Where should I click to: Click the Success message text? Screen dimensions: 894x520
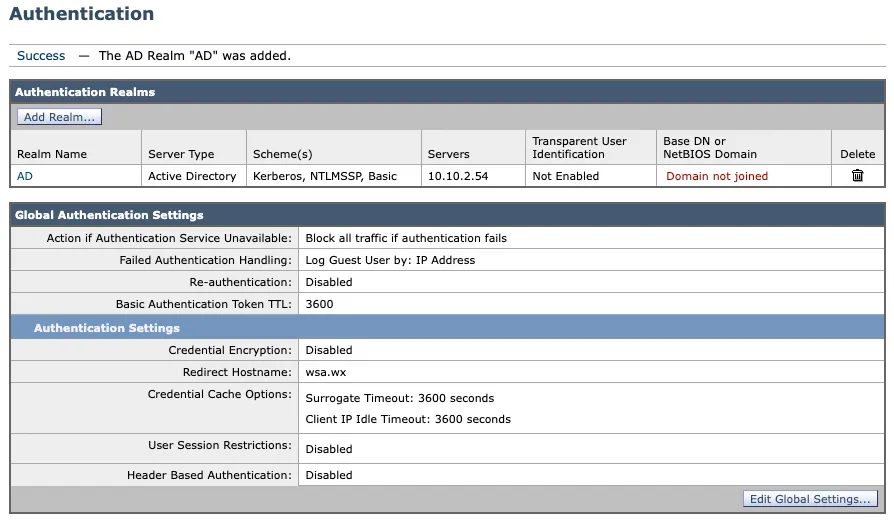tap(41, 56)
